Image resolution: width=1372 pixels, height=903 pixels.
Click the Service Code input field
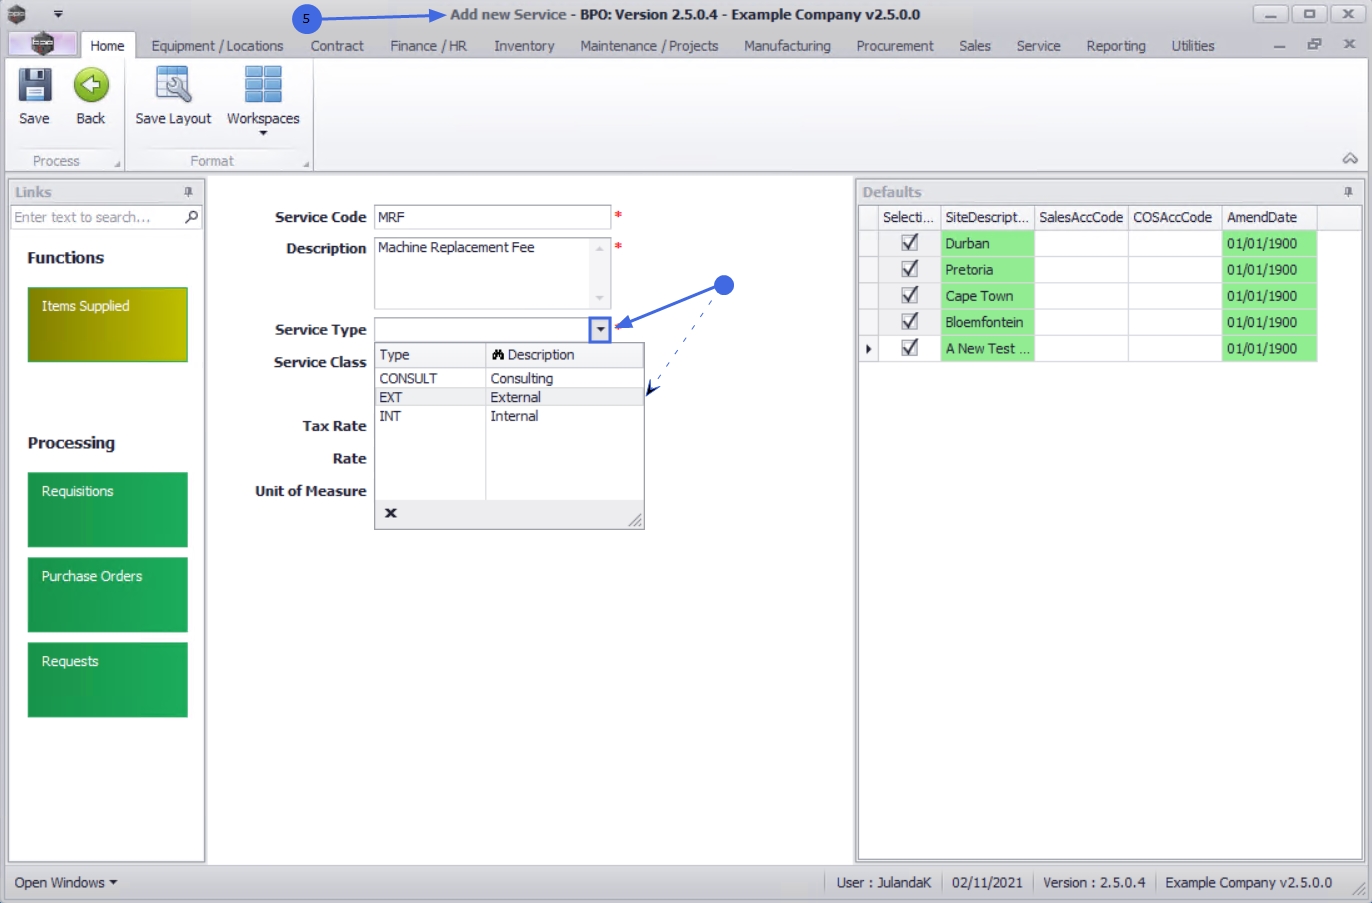pos(492,217)
